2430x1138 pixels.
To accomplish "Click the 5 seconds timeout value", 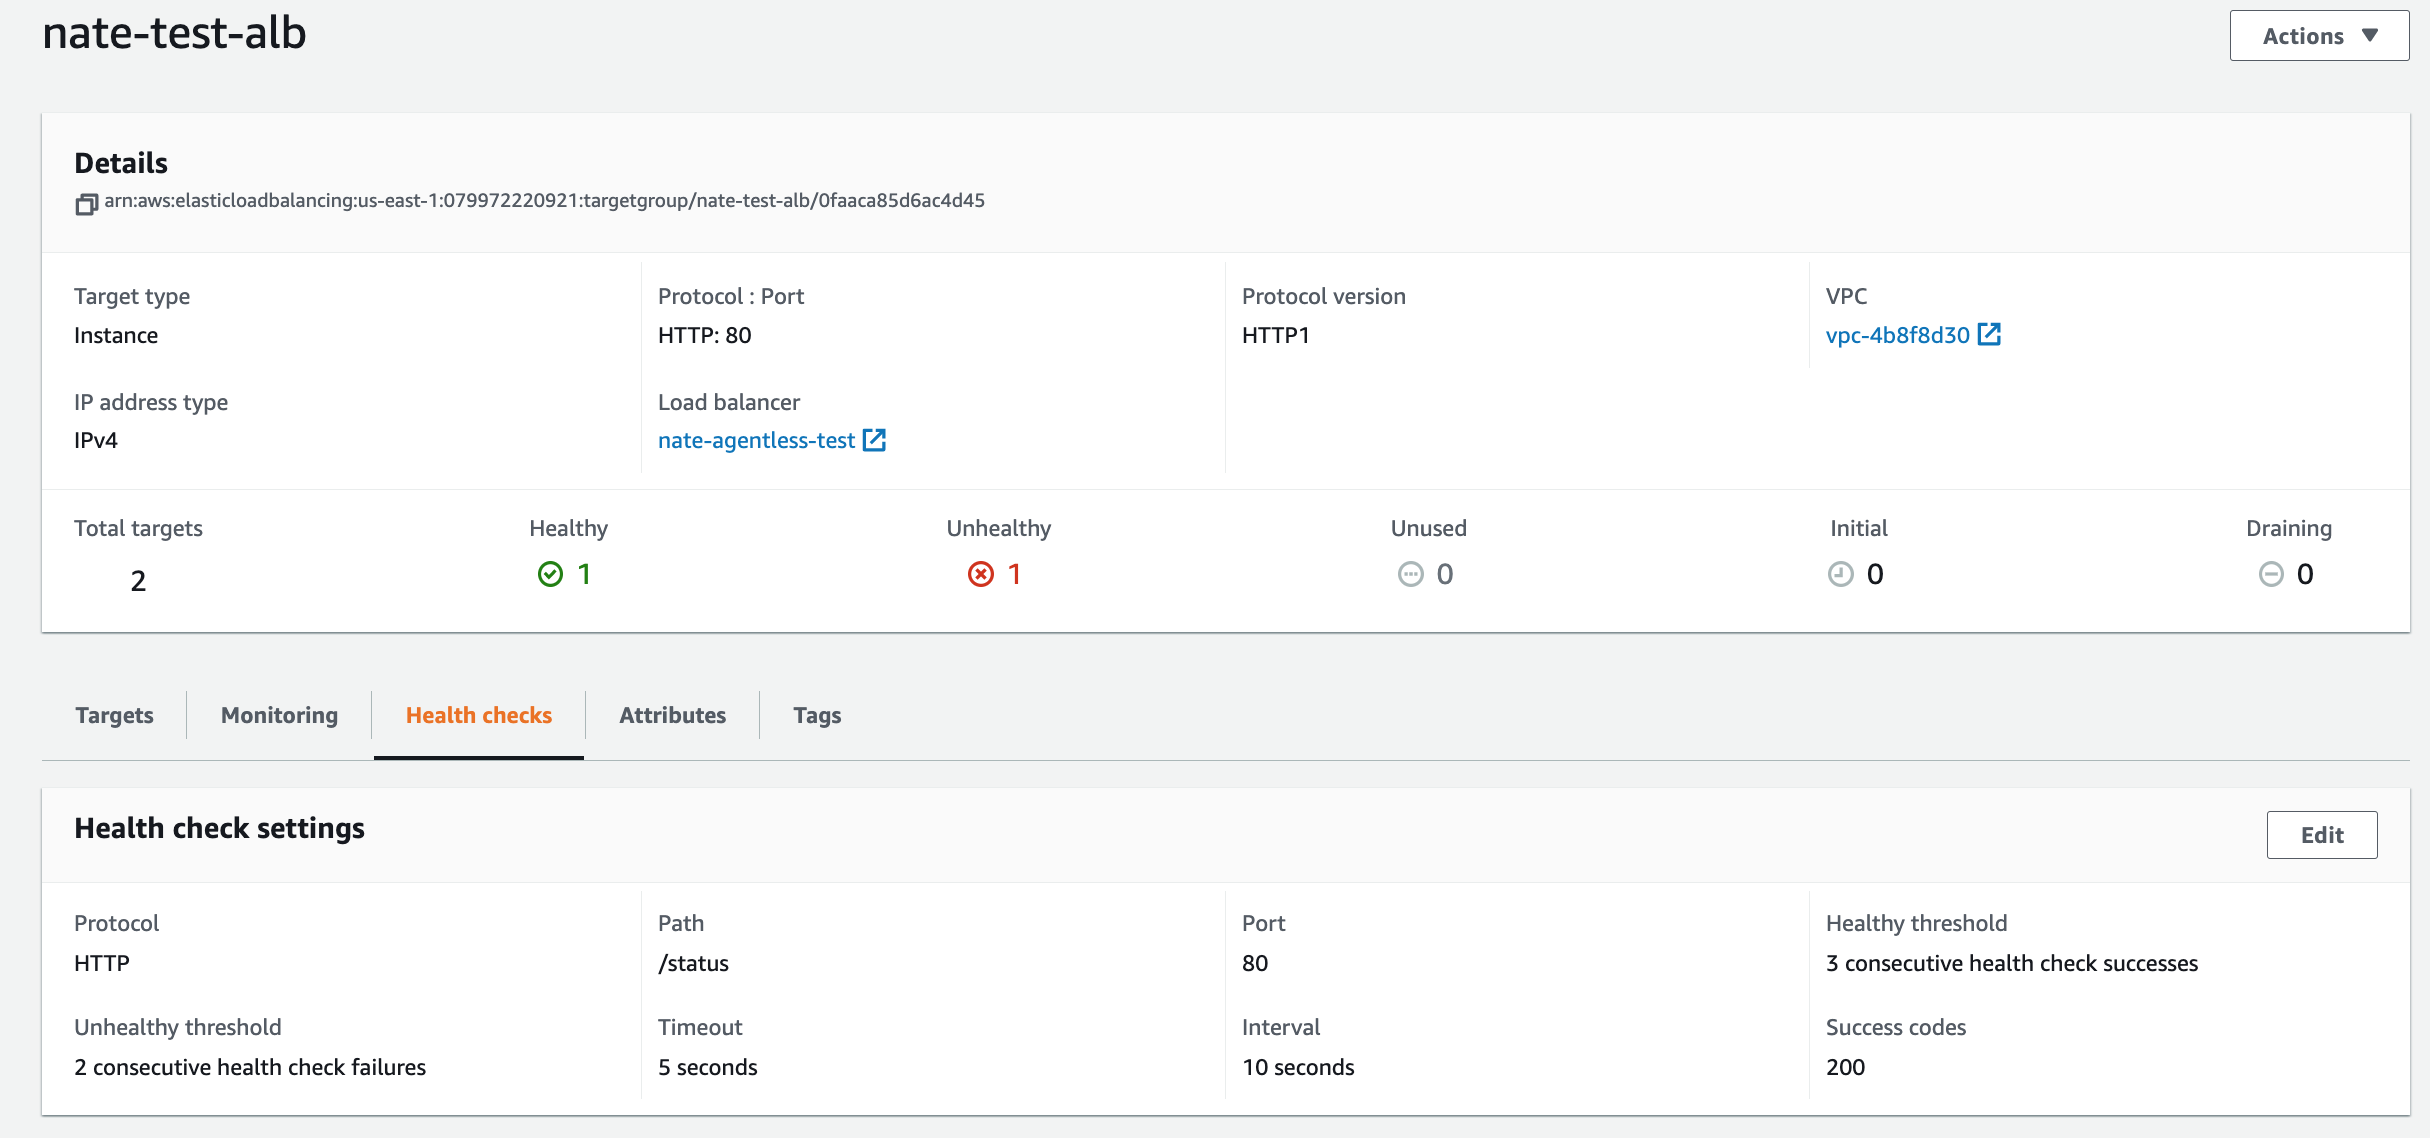I will click(708, 1067).
